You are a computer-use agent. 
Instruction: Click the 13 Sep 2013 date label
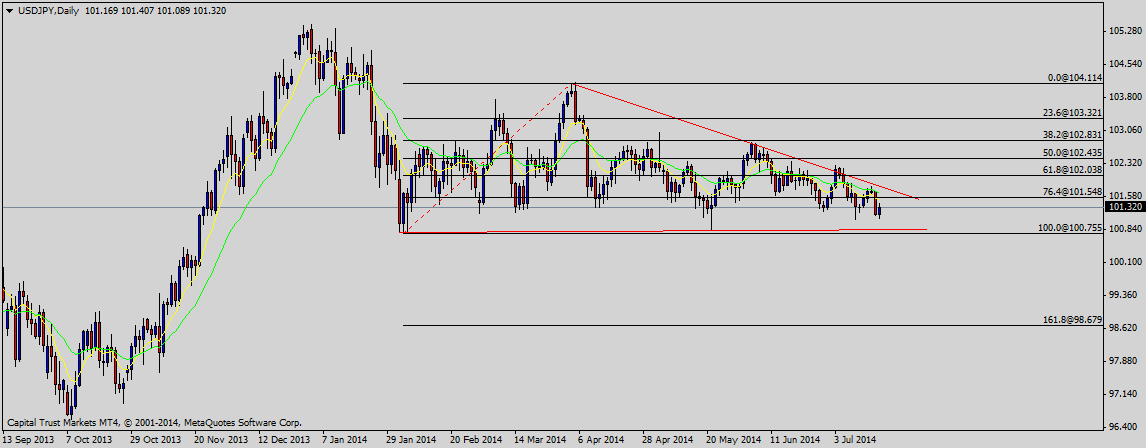tap(29, 439)
